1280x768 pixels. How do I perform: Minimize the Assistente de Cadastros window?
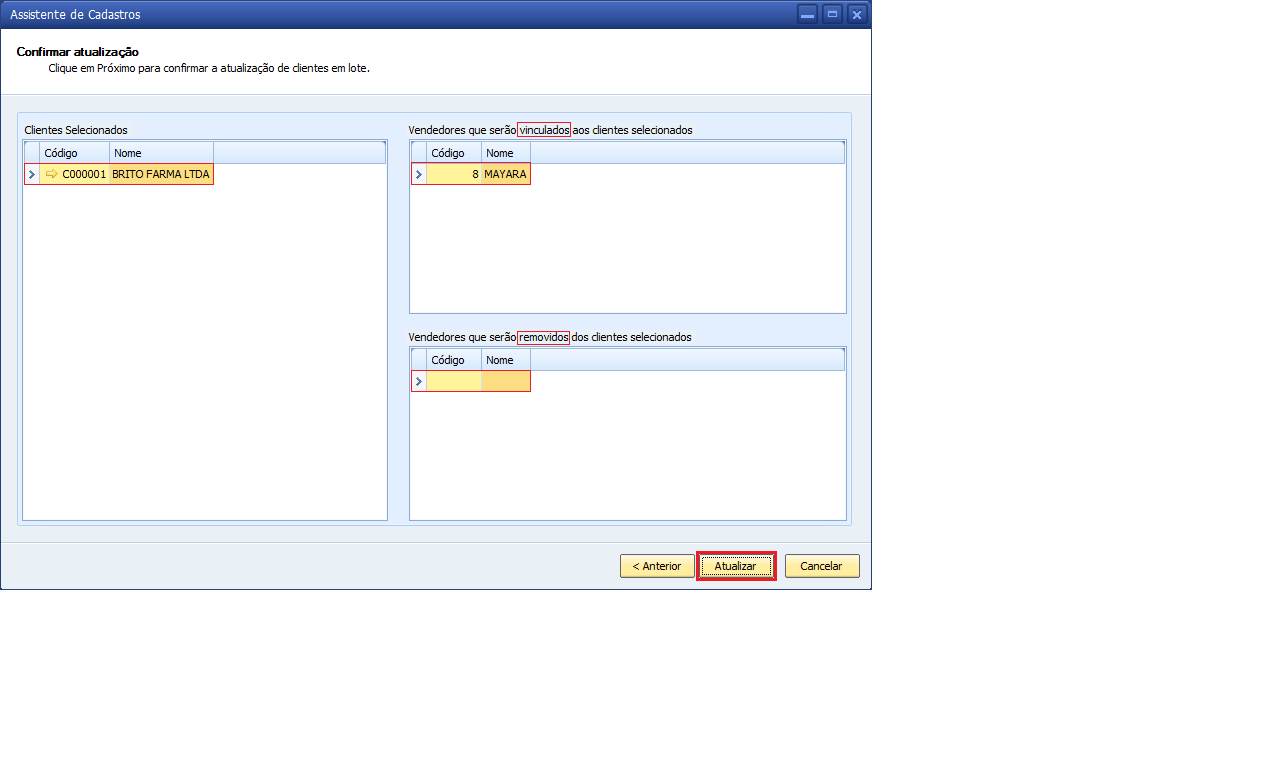pos(807,14)
